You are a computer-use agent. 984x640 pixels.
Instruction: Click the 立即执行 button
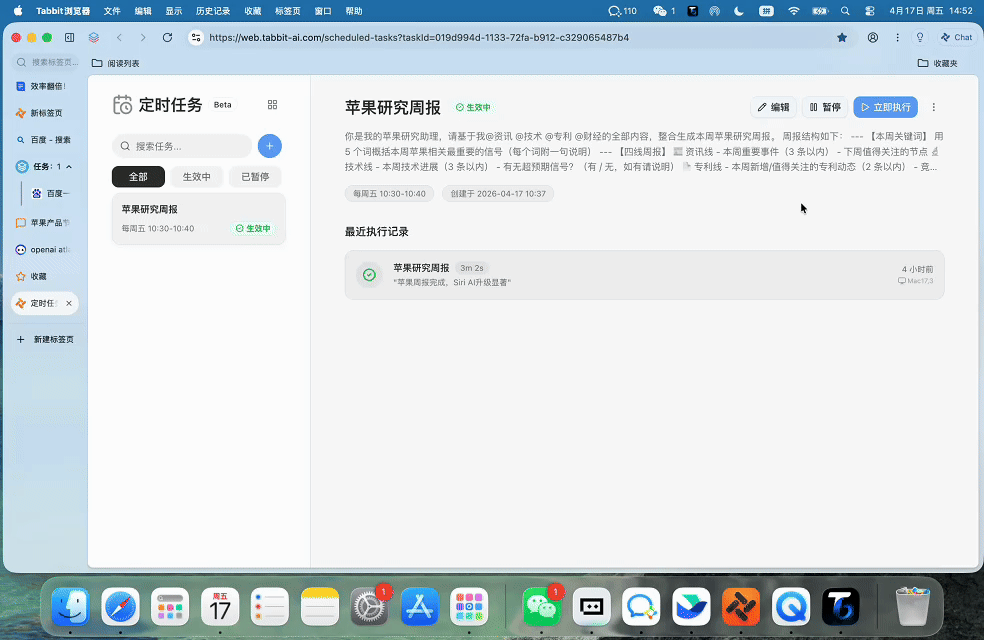pyautogui.click(x=885, y=107)
